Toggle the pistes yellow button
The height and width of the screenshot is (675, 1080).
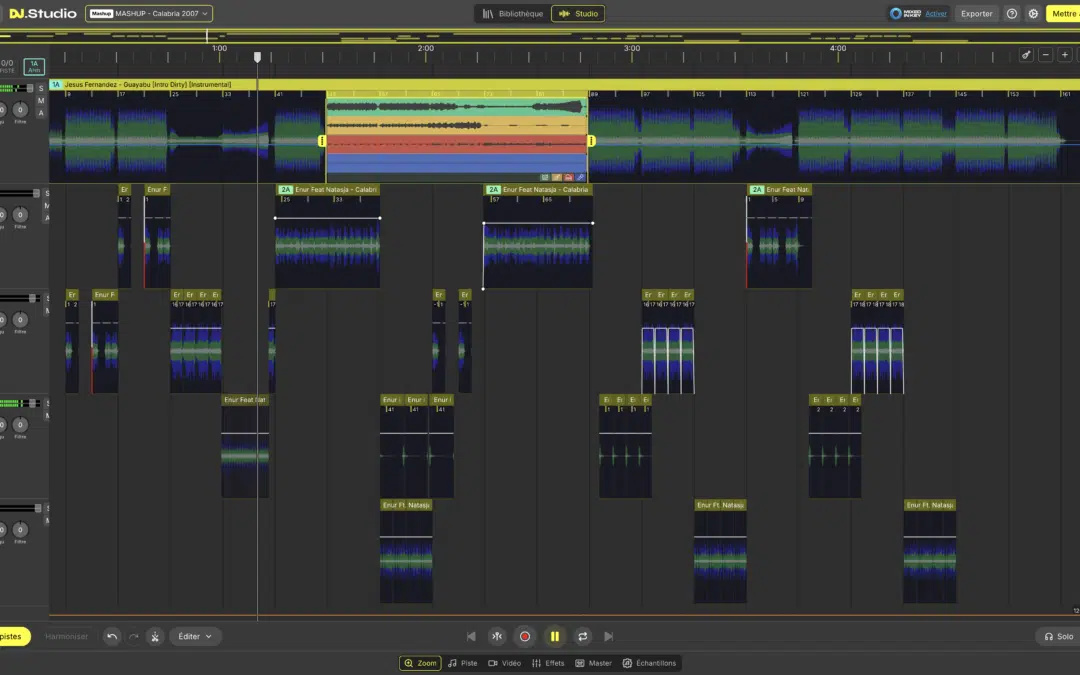[x=14, y=636]
